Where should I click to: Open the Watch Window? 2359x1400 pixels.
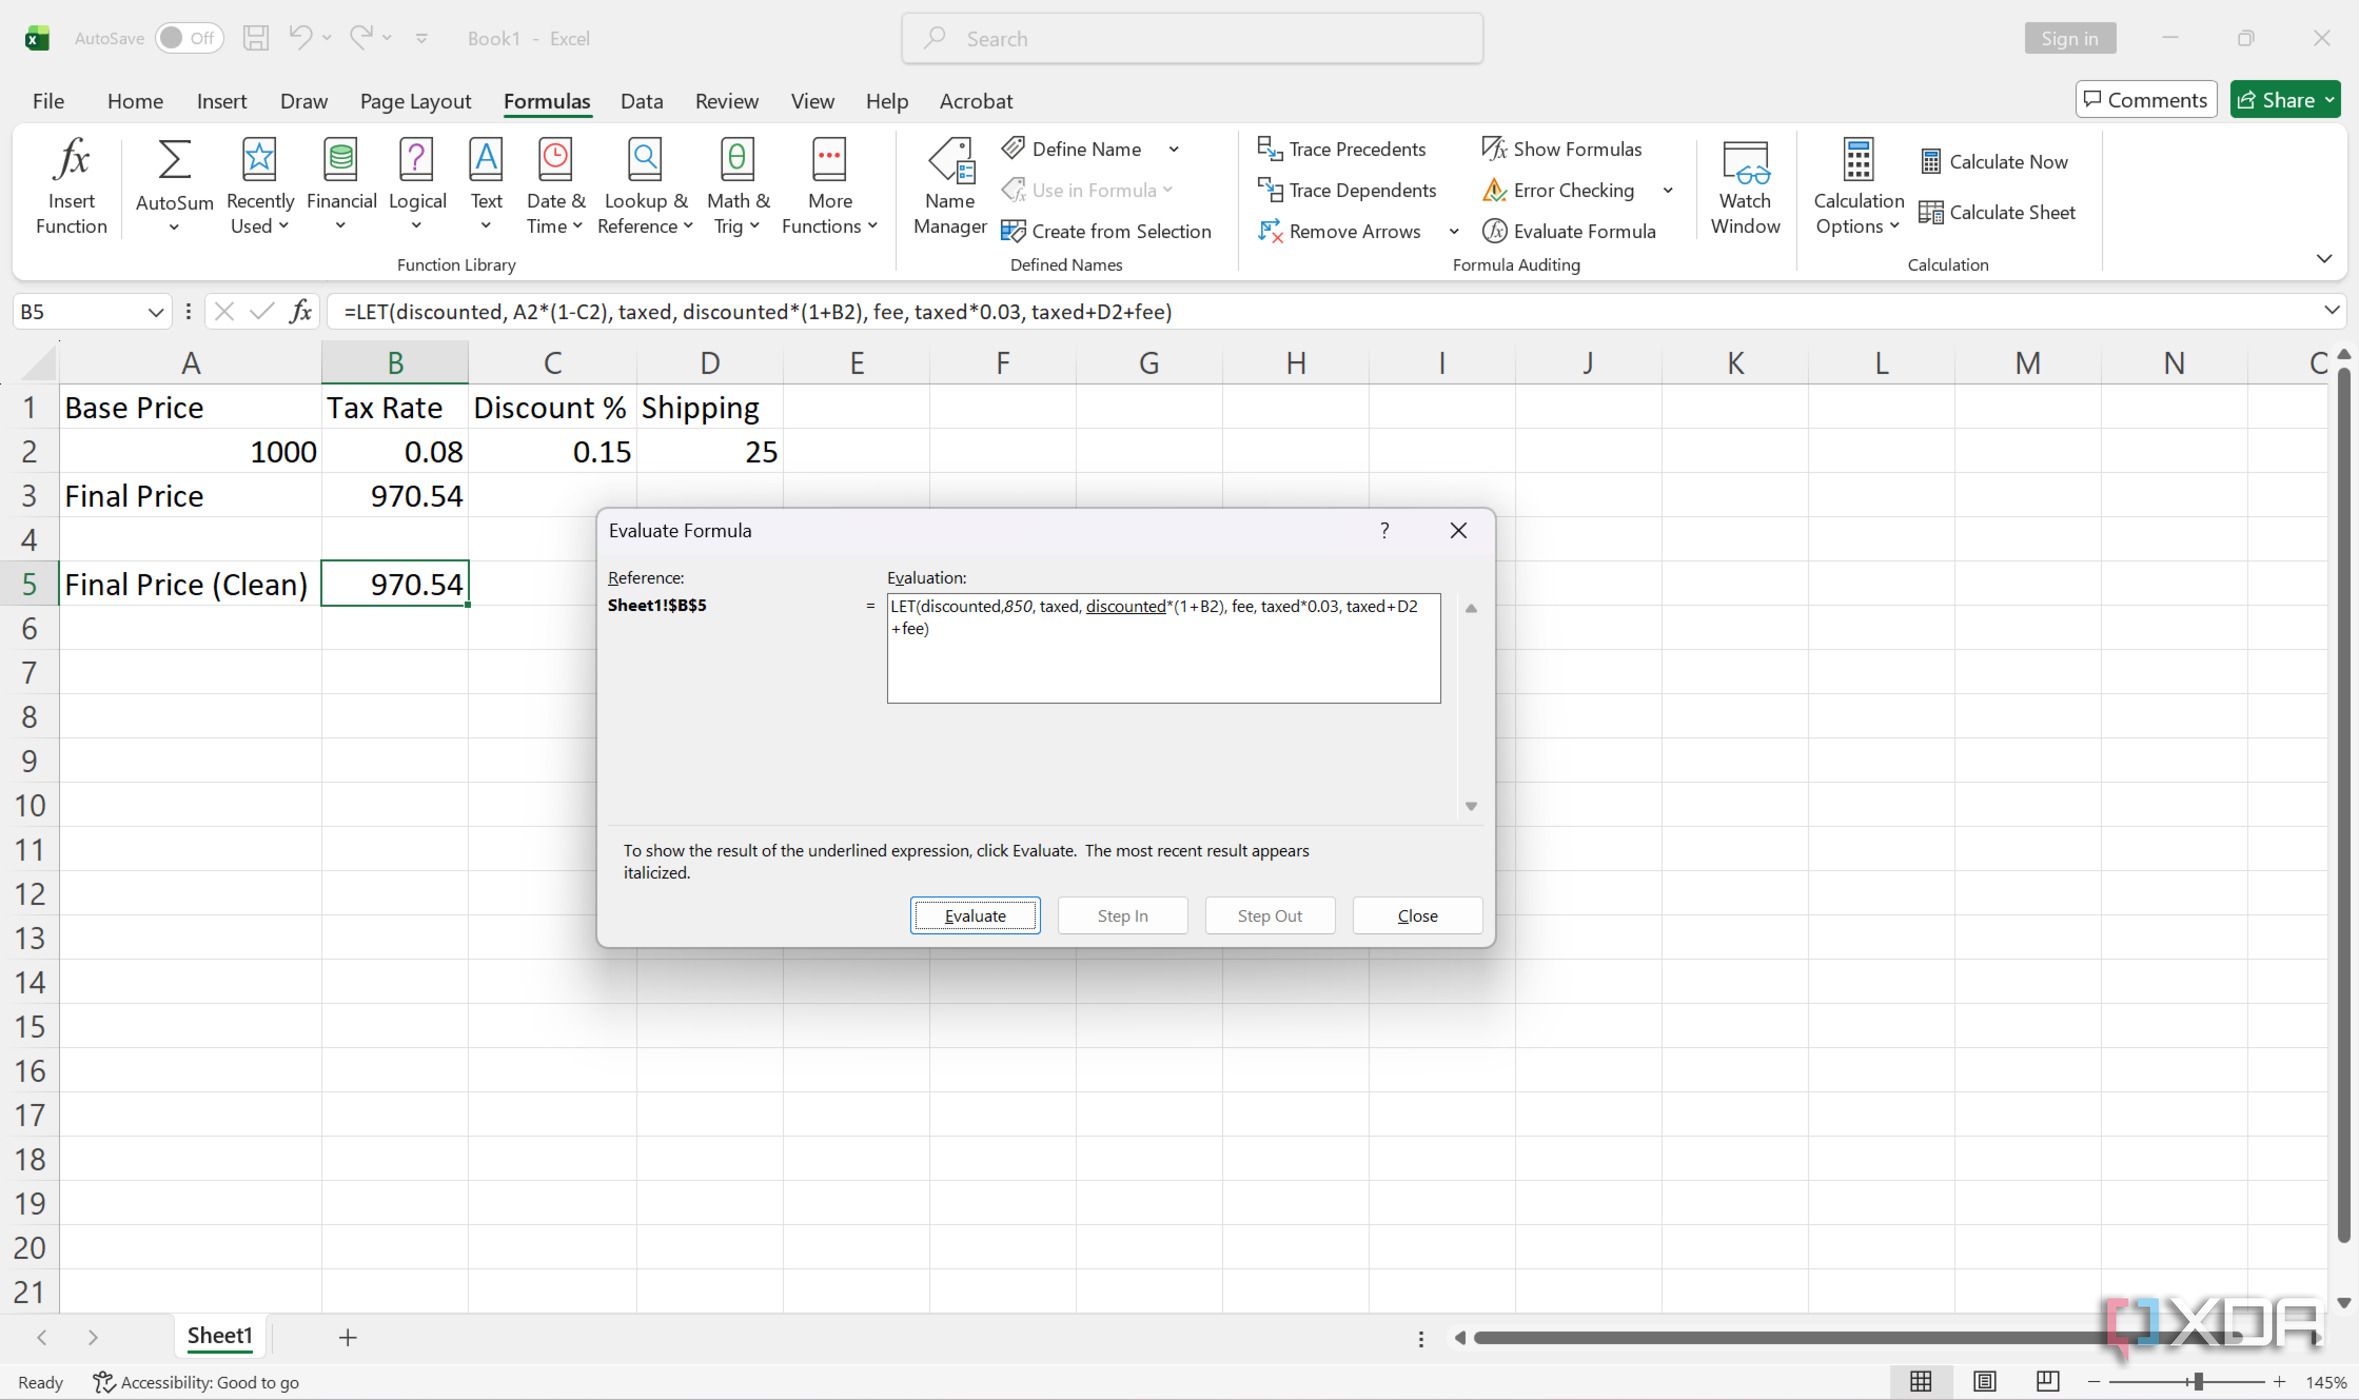coord(1745,186)
